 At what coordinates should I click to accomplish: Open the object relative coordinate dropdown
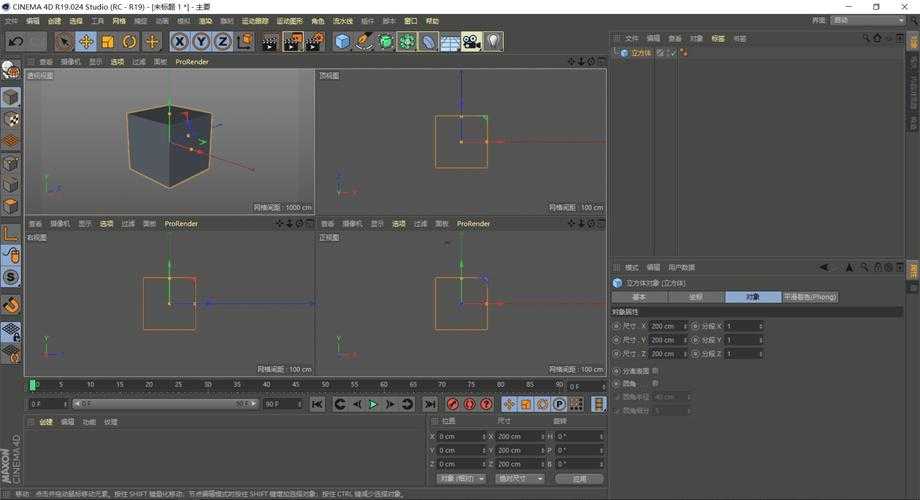point(461,479)
